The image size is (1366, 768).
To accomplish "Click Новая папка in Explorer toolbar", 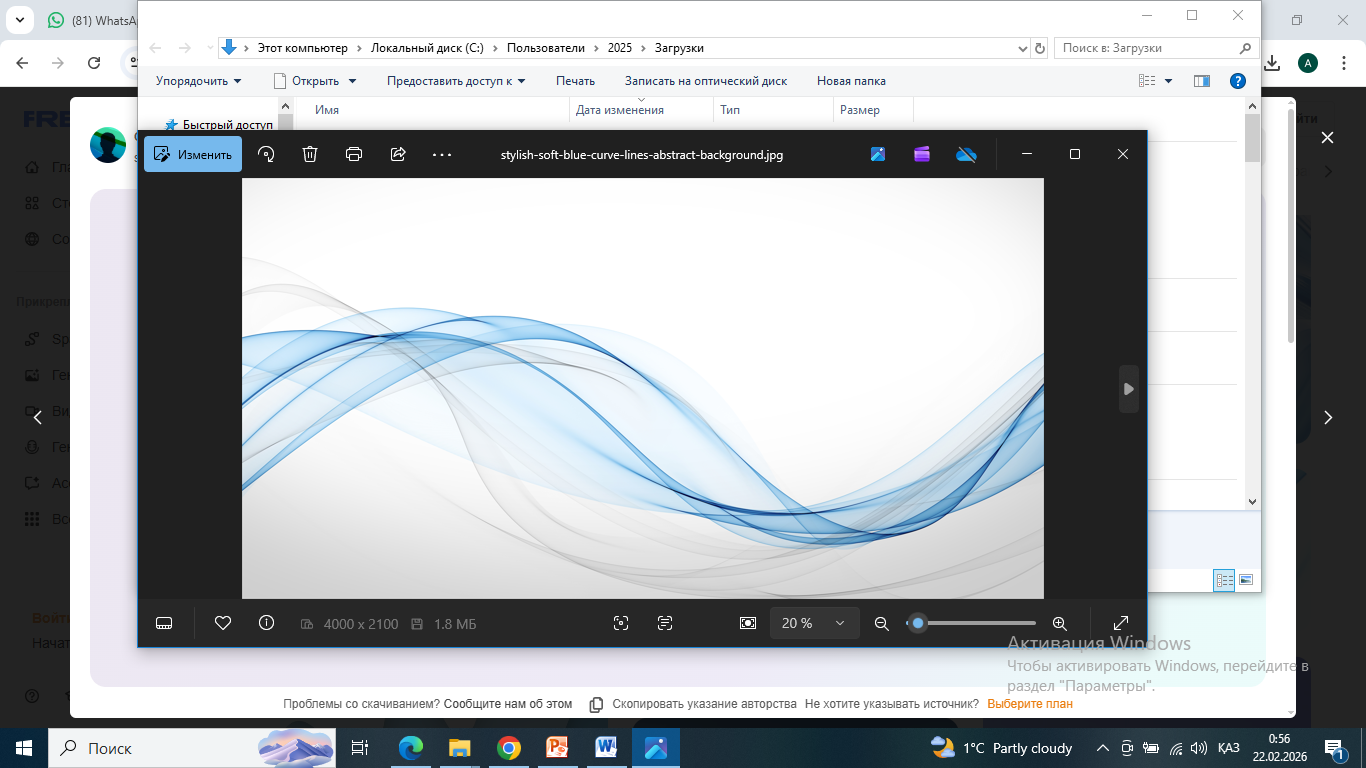I will click(851, 81).
